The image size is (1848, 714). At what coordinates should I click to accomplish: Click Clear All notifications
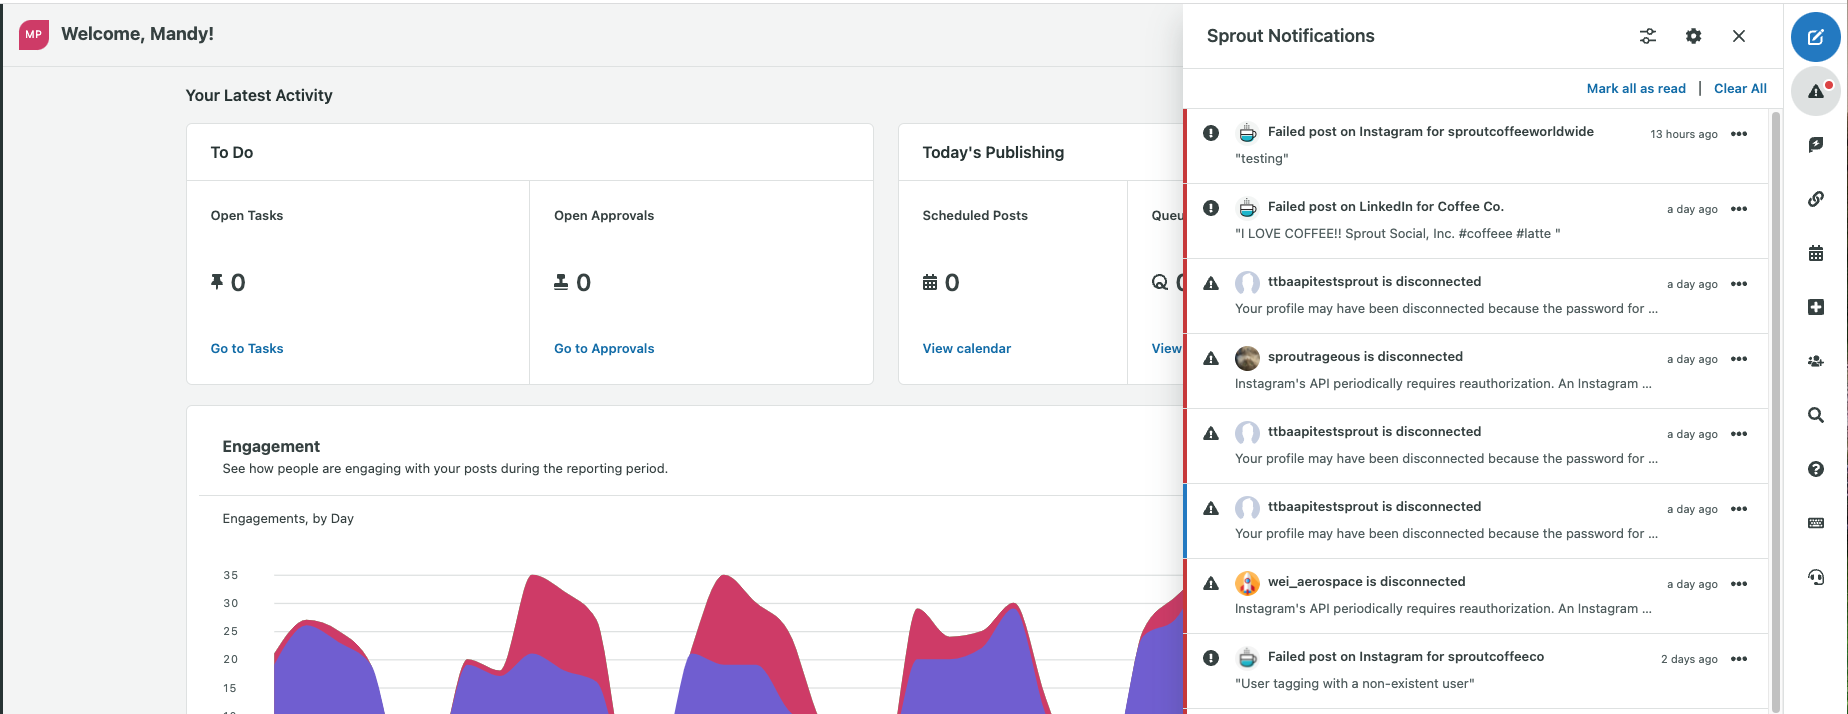click(1740, 88)
